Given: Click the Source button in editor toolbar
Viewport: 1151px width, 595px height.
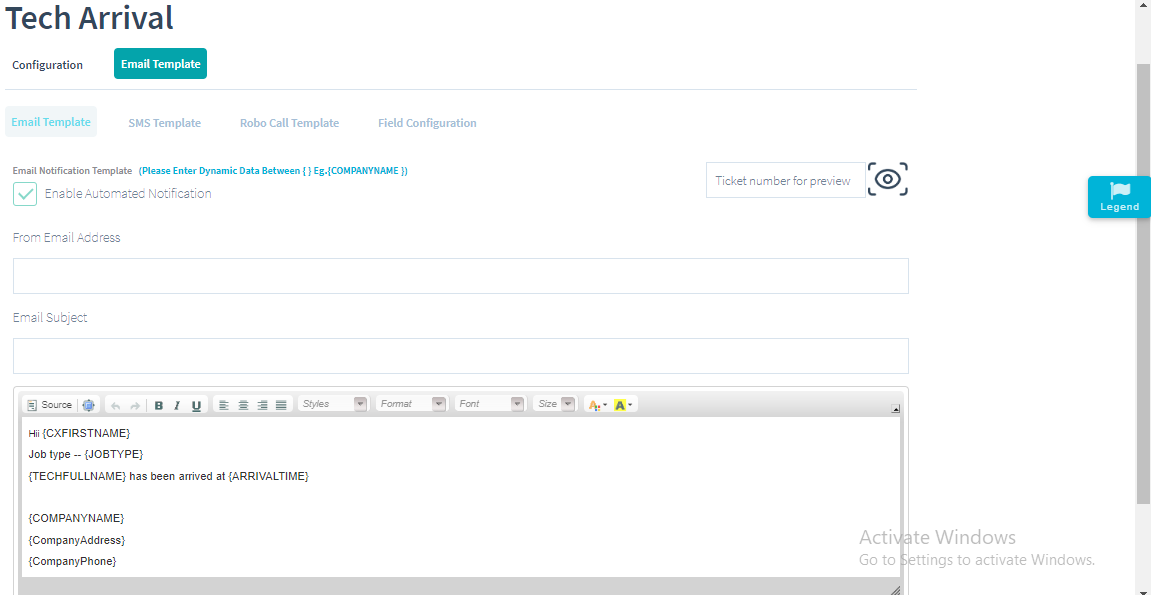Looking at the screenshot, I should coord(50,405).
